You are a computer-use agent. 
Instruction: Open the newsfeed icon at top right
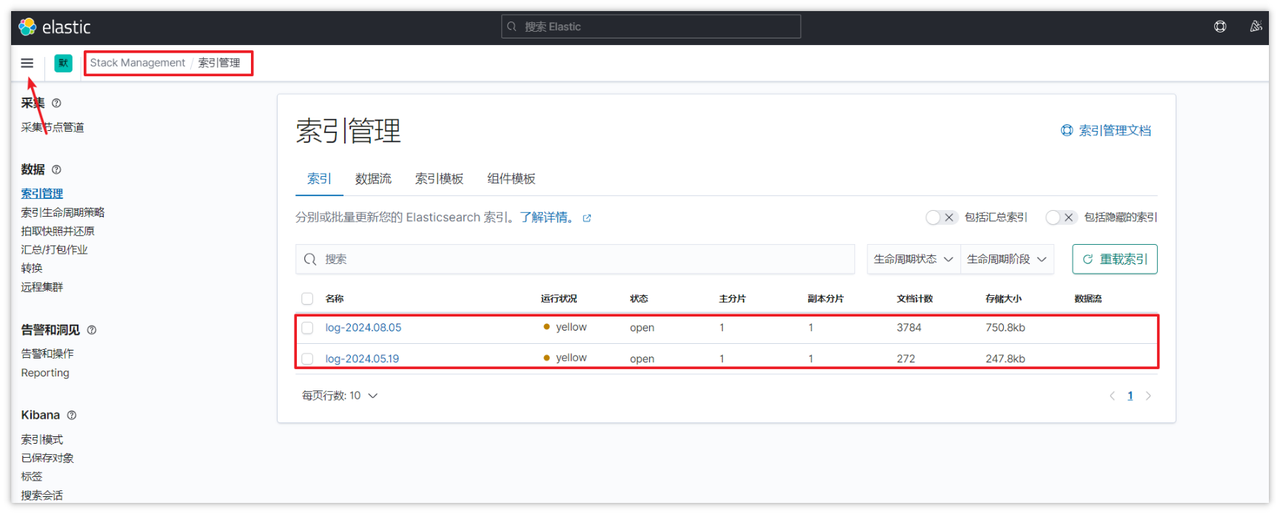click(1256, 27)
